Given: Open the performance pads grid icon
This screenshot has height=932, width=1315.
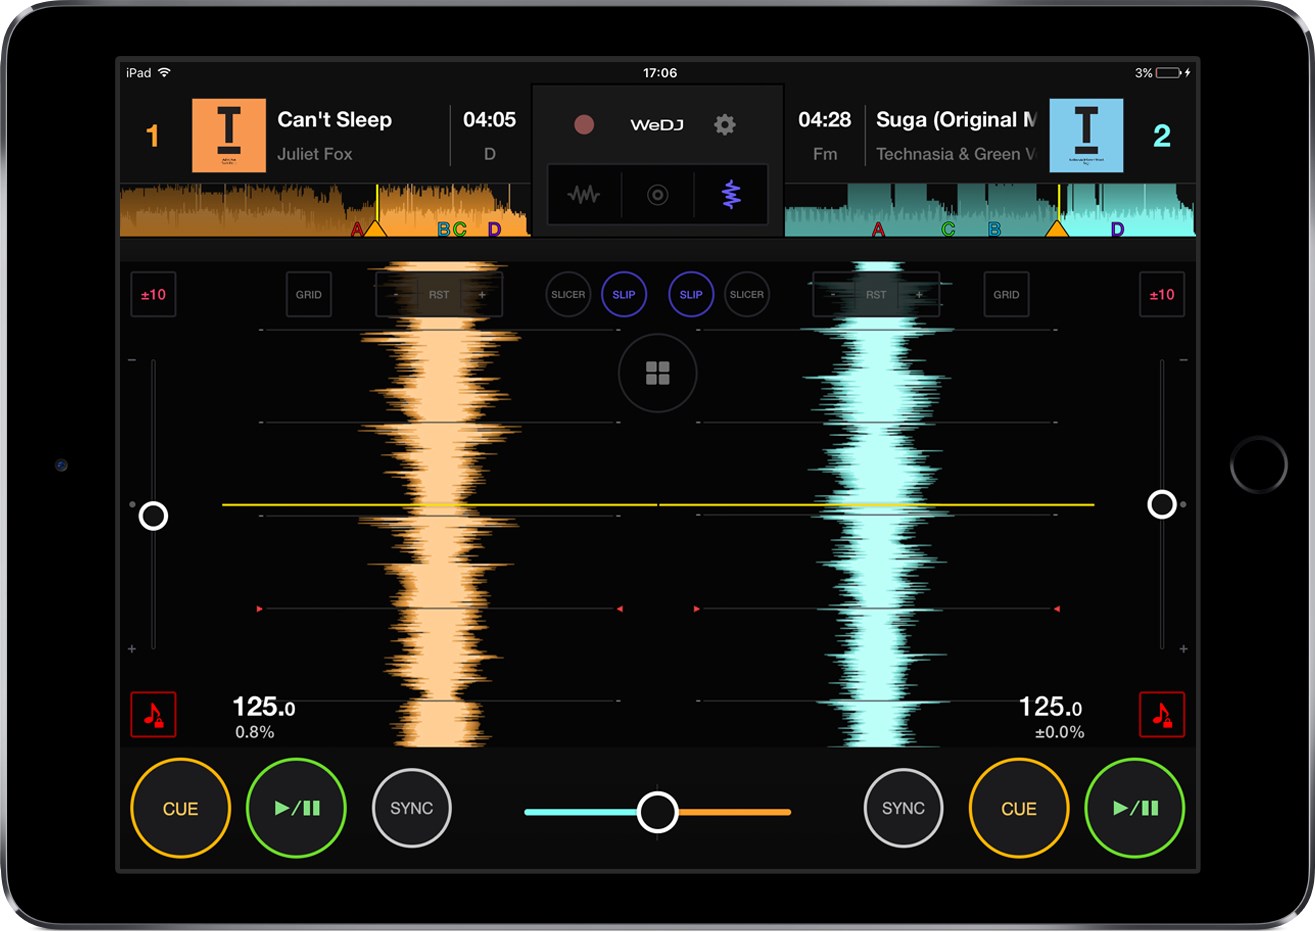Looking at the screenshot, I should [x=657, y=374].
